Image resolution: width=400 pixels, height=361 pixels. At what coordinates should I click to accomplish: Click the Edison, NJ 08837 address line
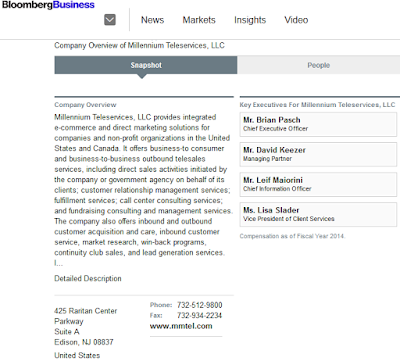84,342
